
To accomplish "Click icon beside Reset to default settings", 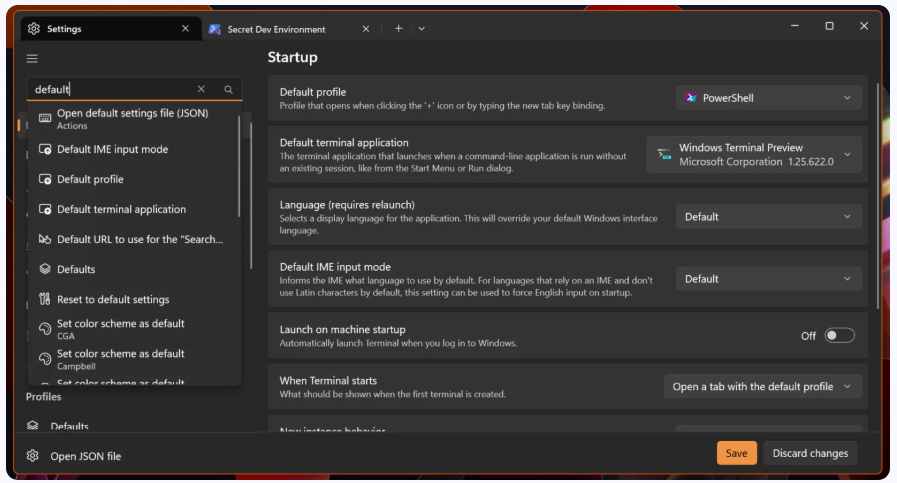I will pyautogui.click(x=45, y=299).
